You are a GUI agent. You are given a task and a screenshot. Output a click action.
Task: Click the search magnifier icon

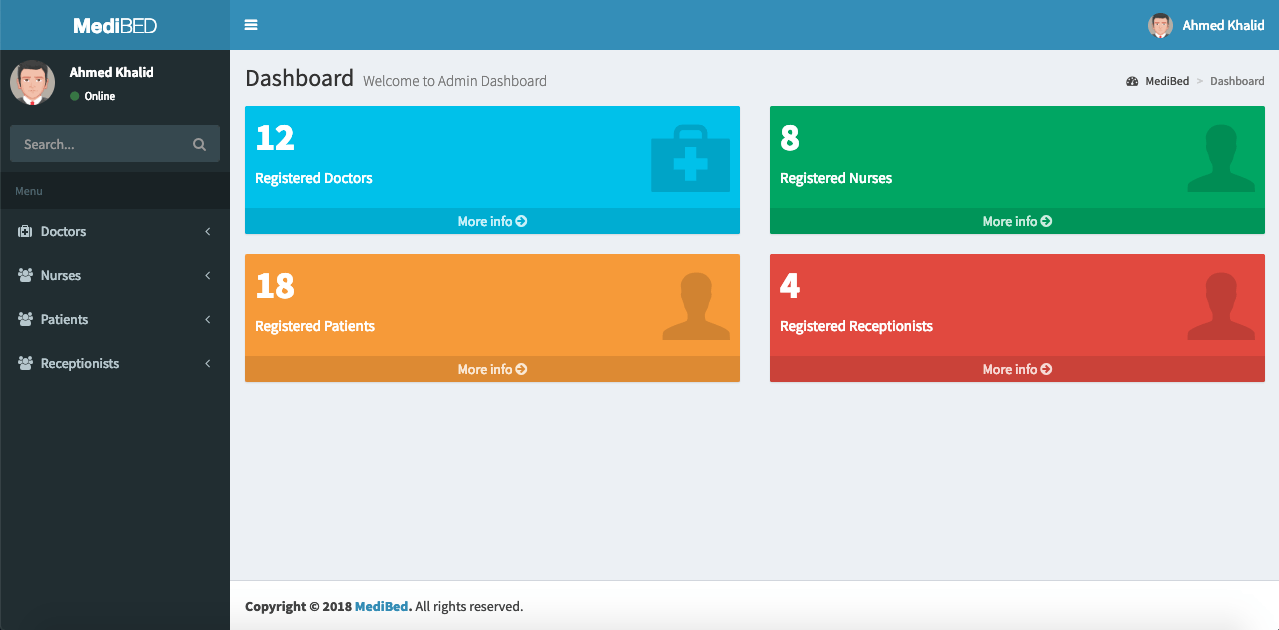[199, 145]
